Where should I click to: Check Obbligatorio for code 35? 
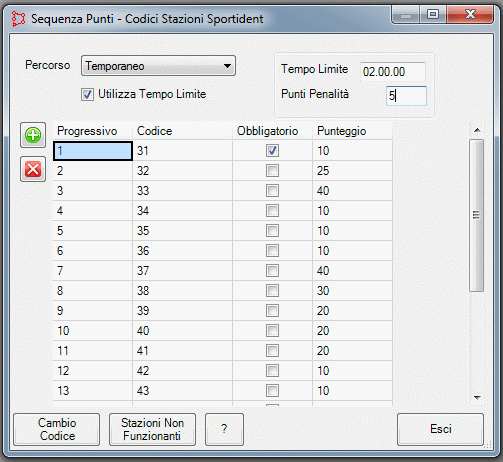pos(272,231)
